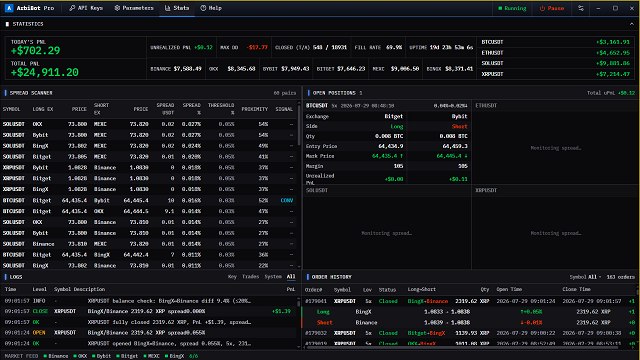Select the 09:01:24 OPEN XRPUSDT log entry

(x=149, y=333)
